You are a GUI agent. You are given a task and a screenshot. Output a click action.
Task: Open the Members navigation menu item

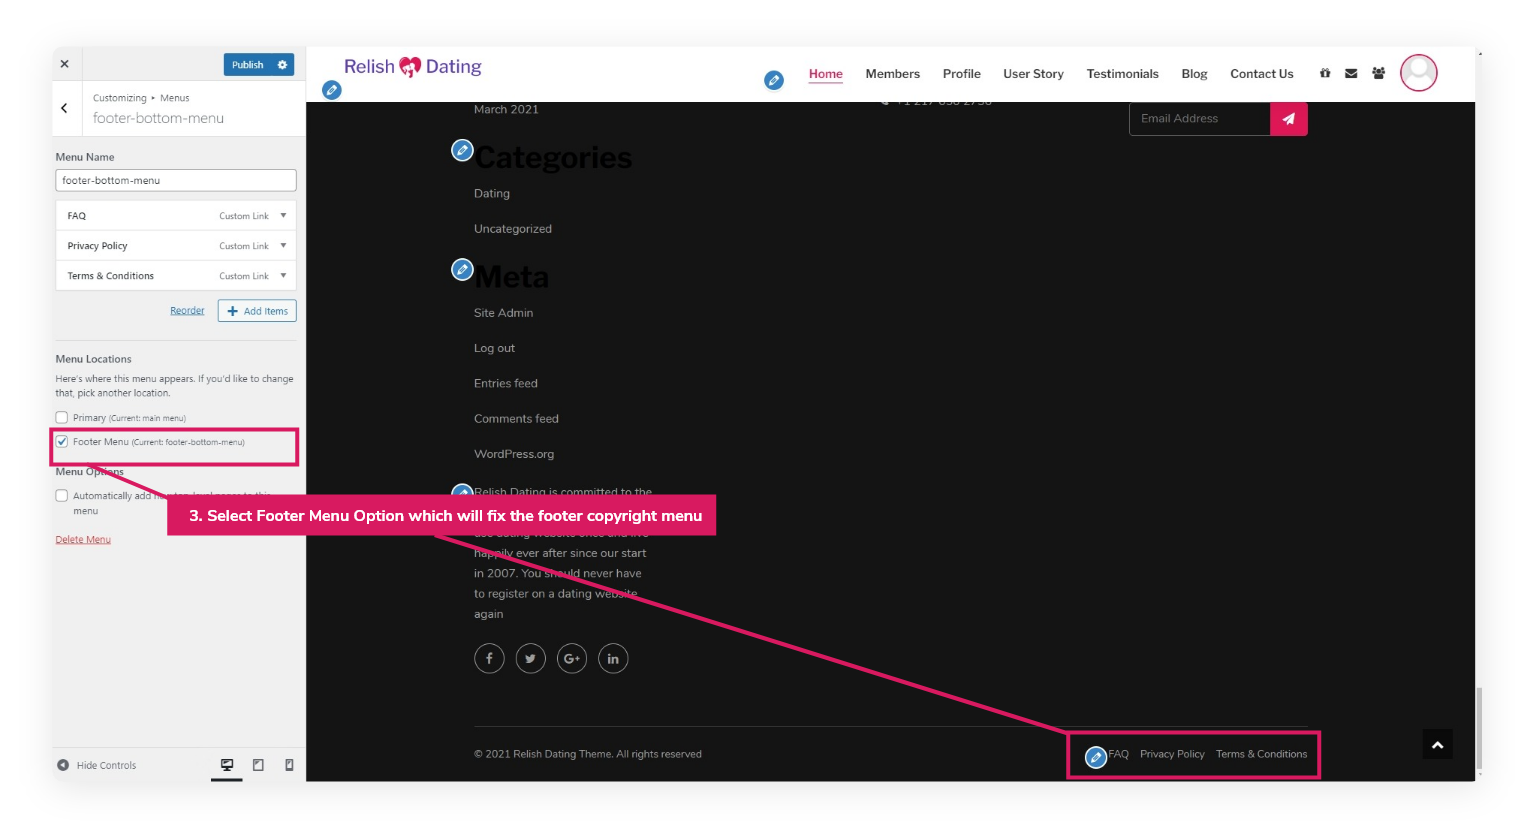coord(892,74)
